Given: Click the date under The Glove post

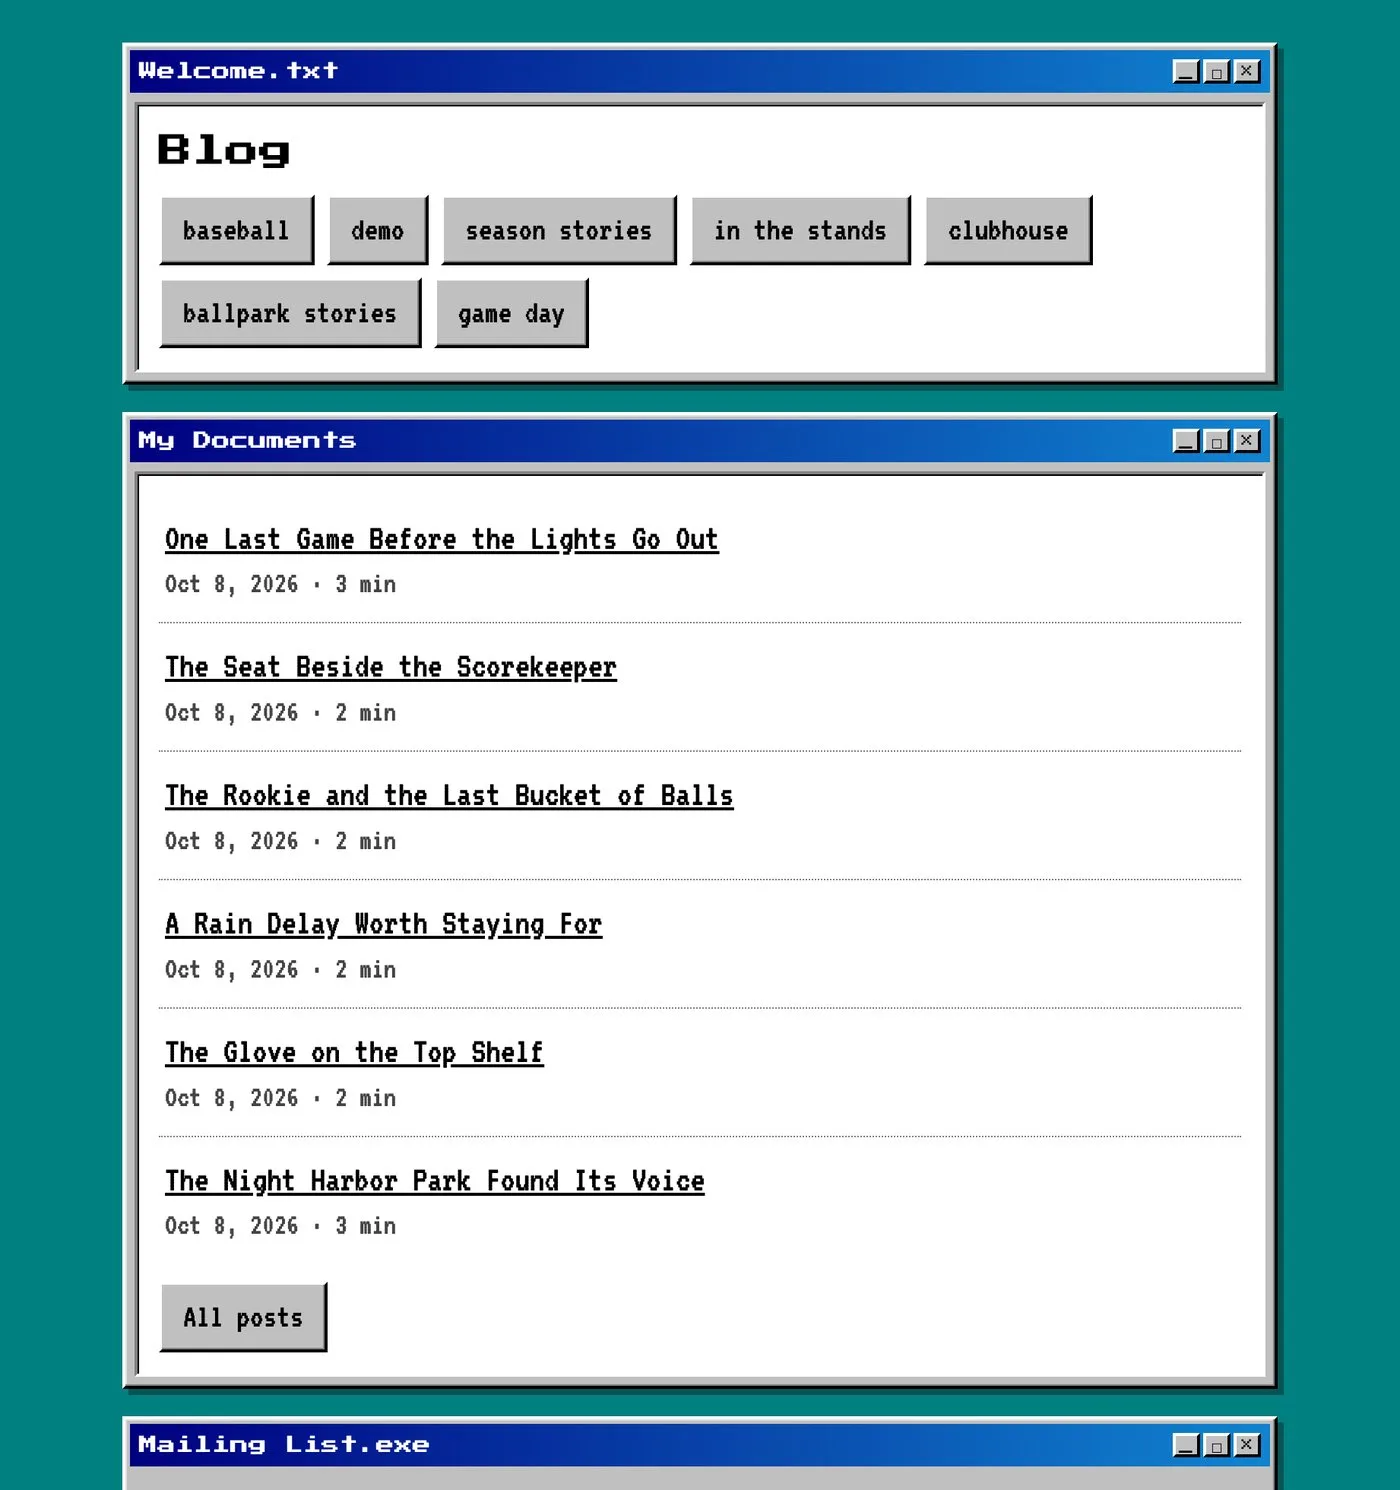Looking at the screenshot, I should click(232, 1099).
